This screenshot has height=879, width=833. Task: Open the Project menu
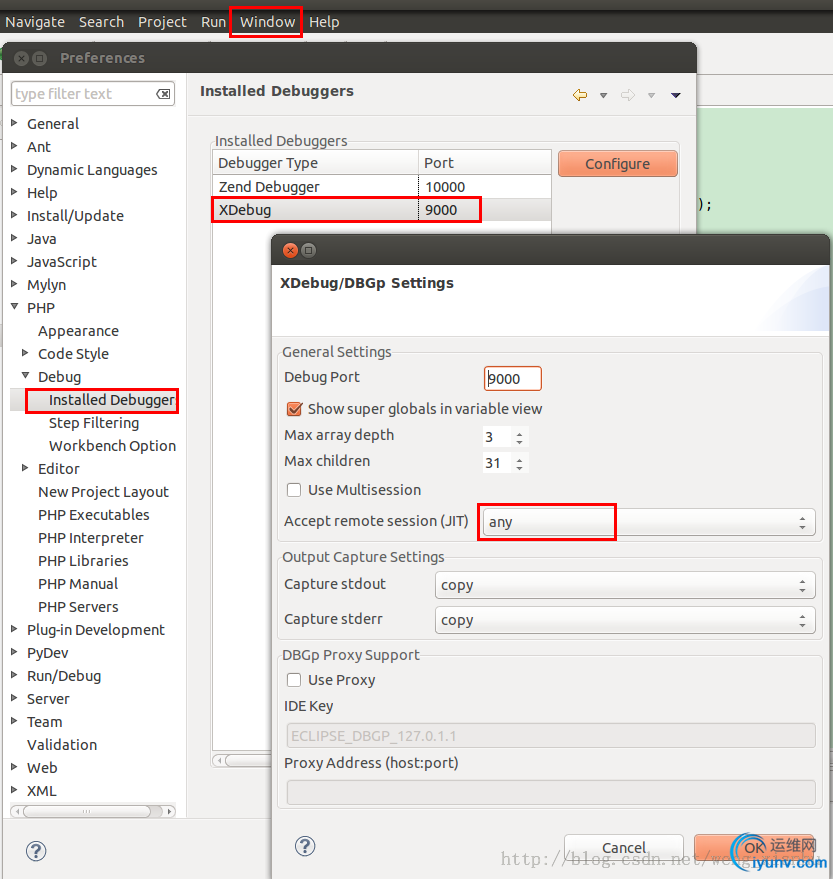(x=162, y=22)
